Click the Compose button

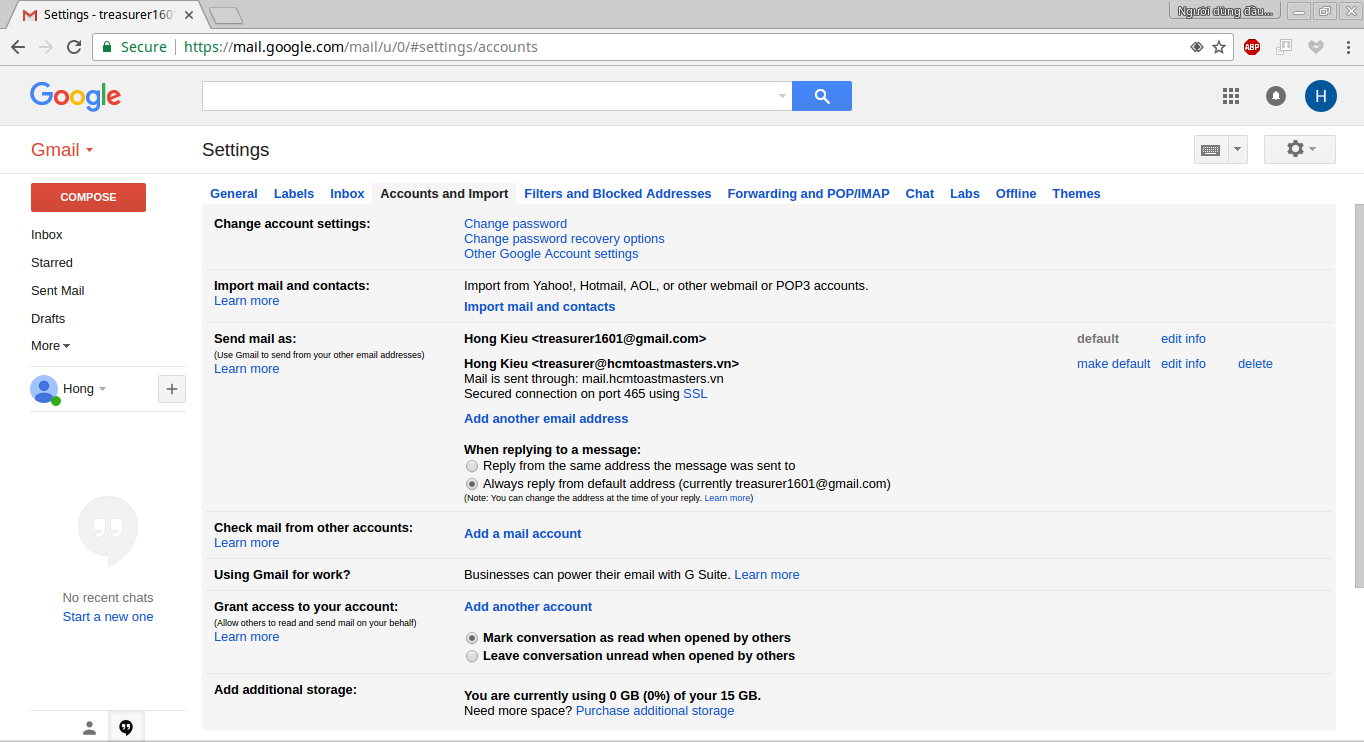pos(88,197)
